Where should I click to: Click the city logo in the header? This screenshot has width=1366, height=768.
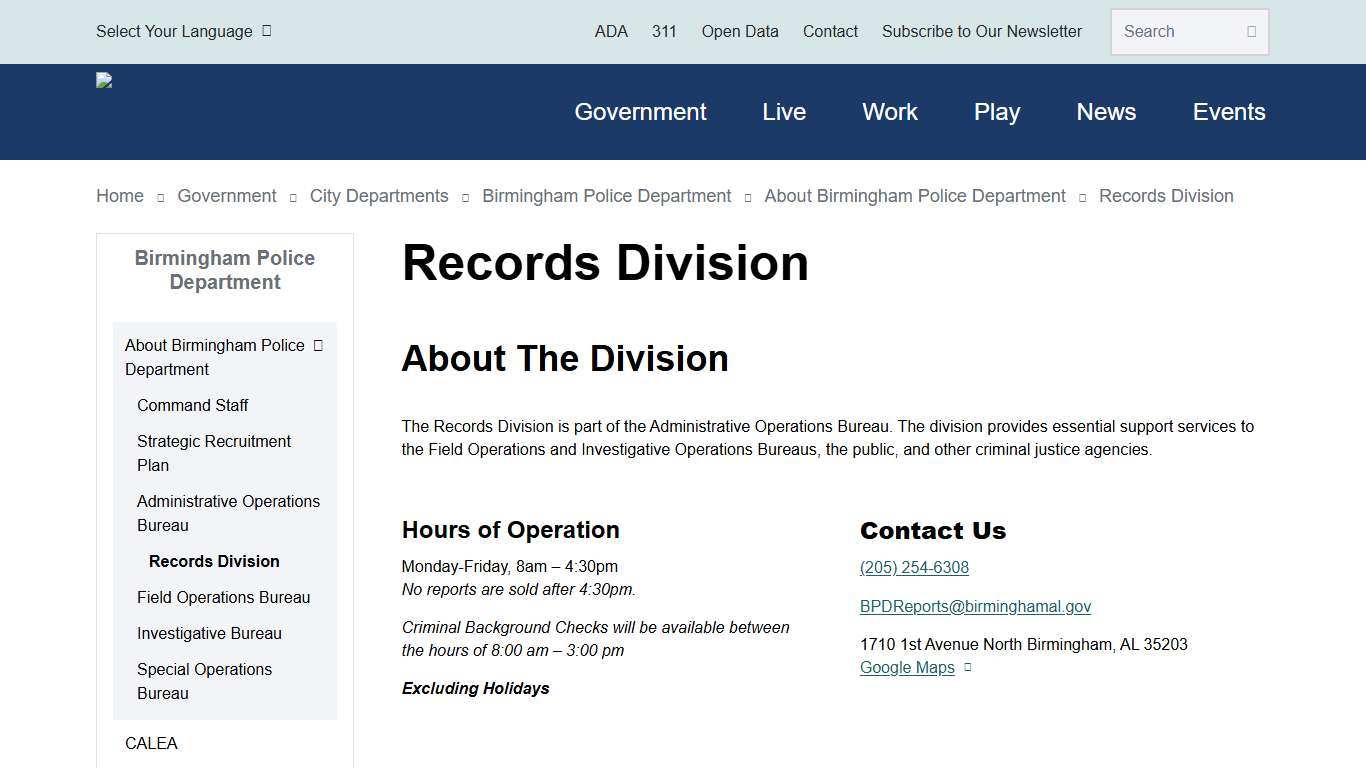(103, 80)
